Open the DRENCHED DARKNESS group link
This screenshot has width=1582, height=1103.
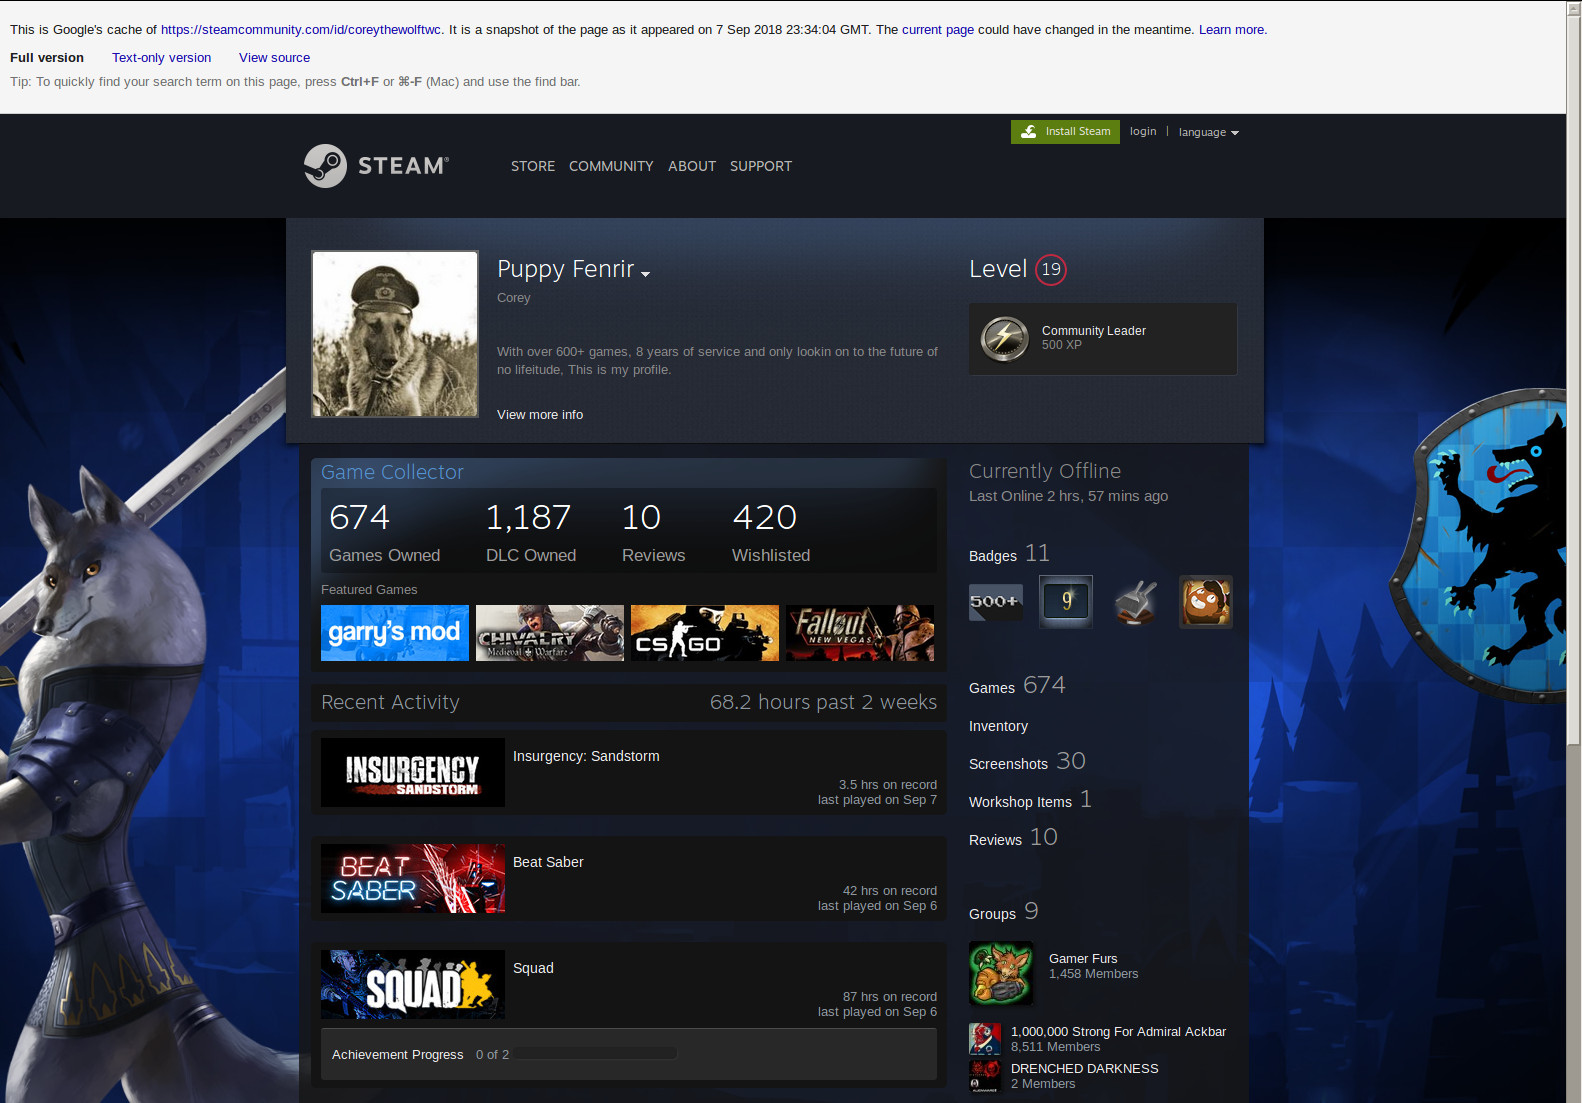click(x=1084, y=1068)
